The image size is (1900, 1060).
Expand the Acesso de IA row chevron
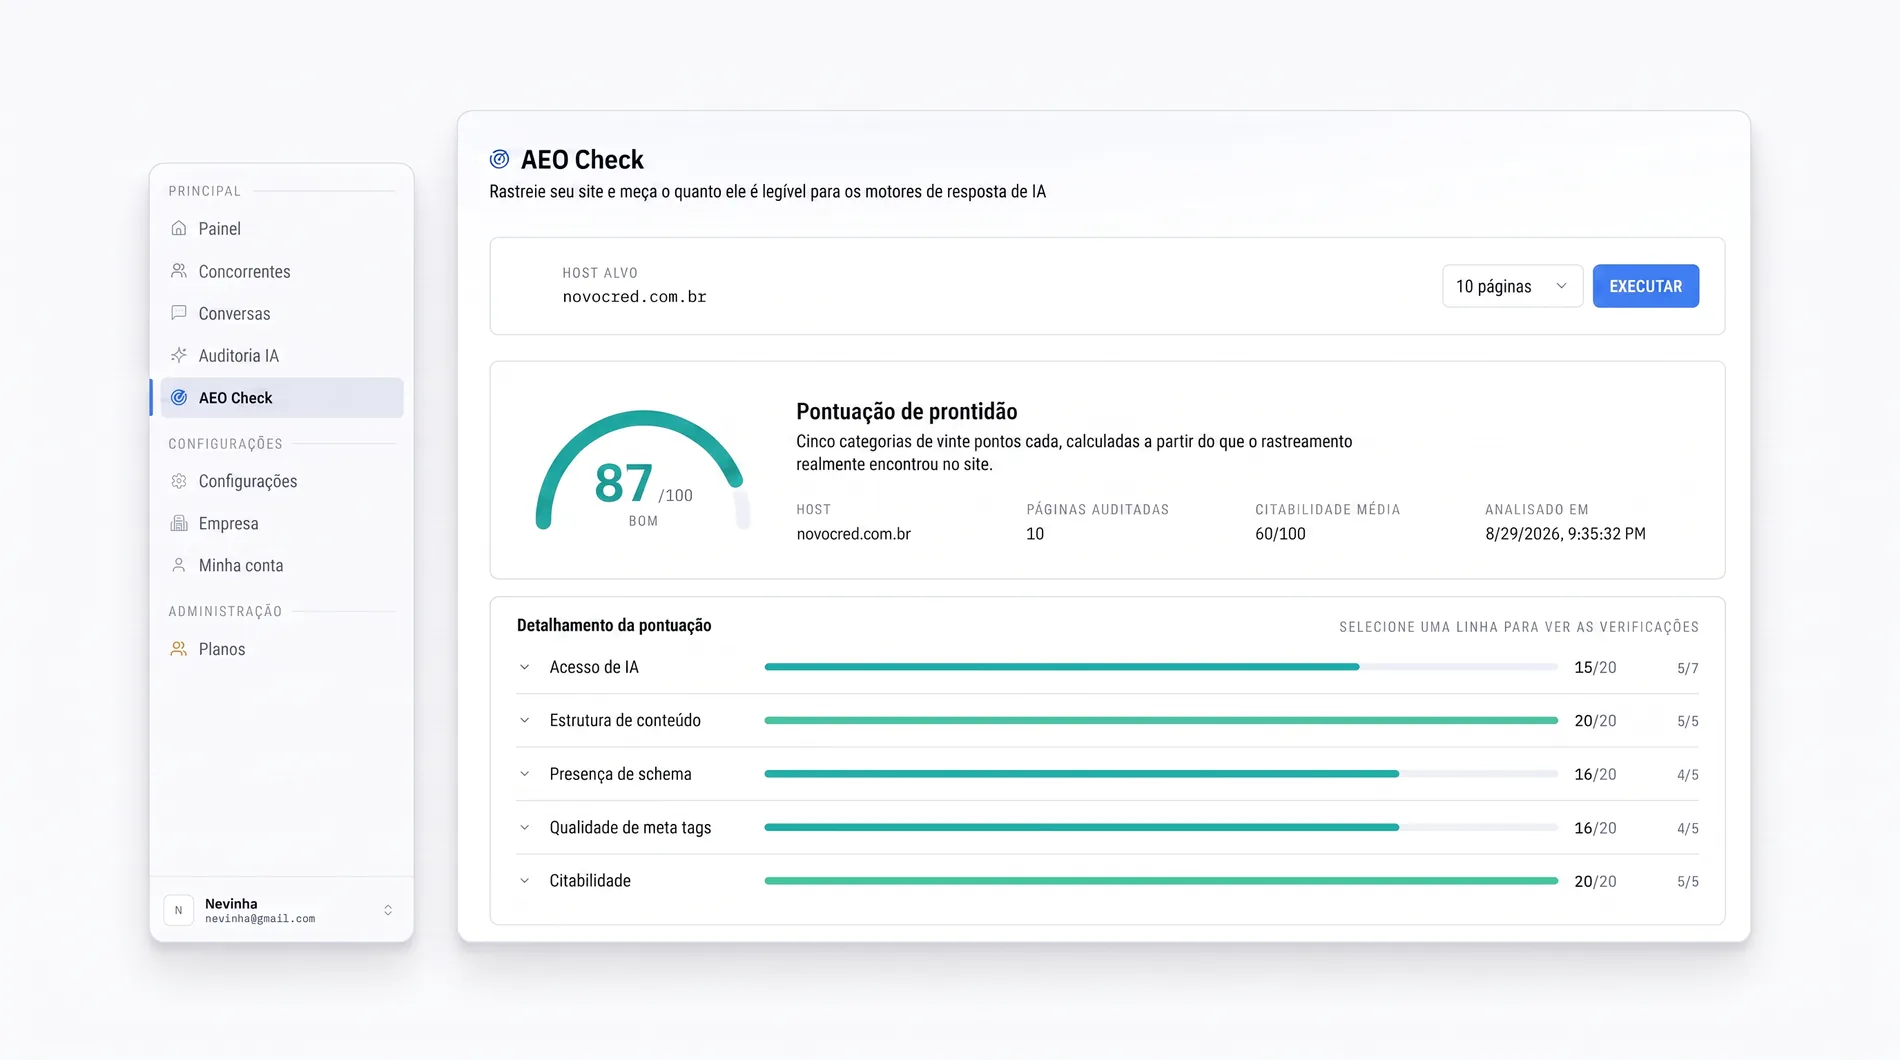(525, 667)
